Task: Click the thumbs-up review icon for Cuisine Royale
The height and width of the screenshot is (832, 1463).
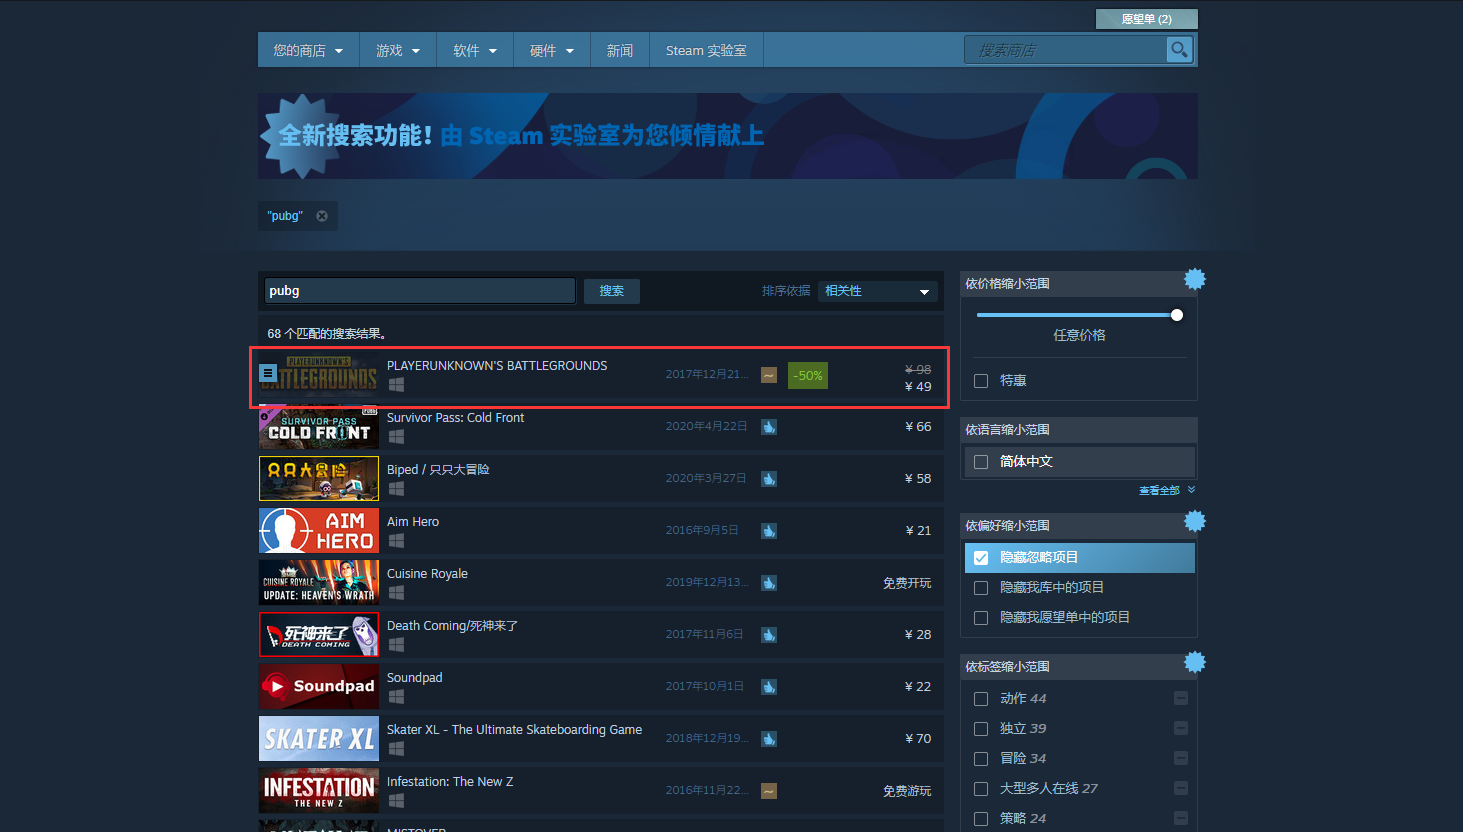Action: click(769, 583)
